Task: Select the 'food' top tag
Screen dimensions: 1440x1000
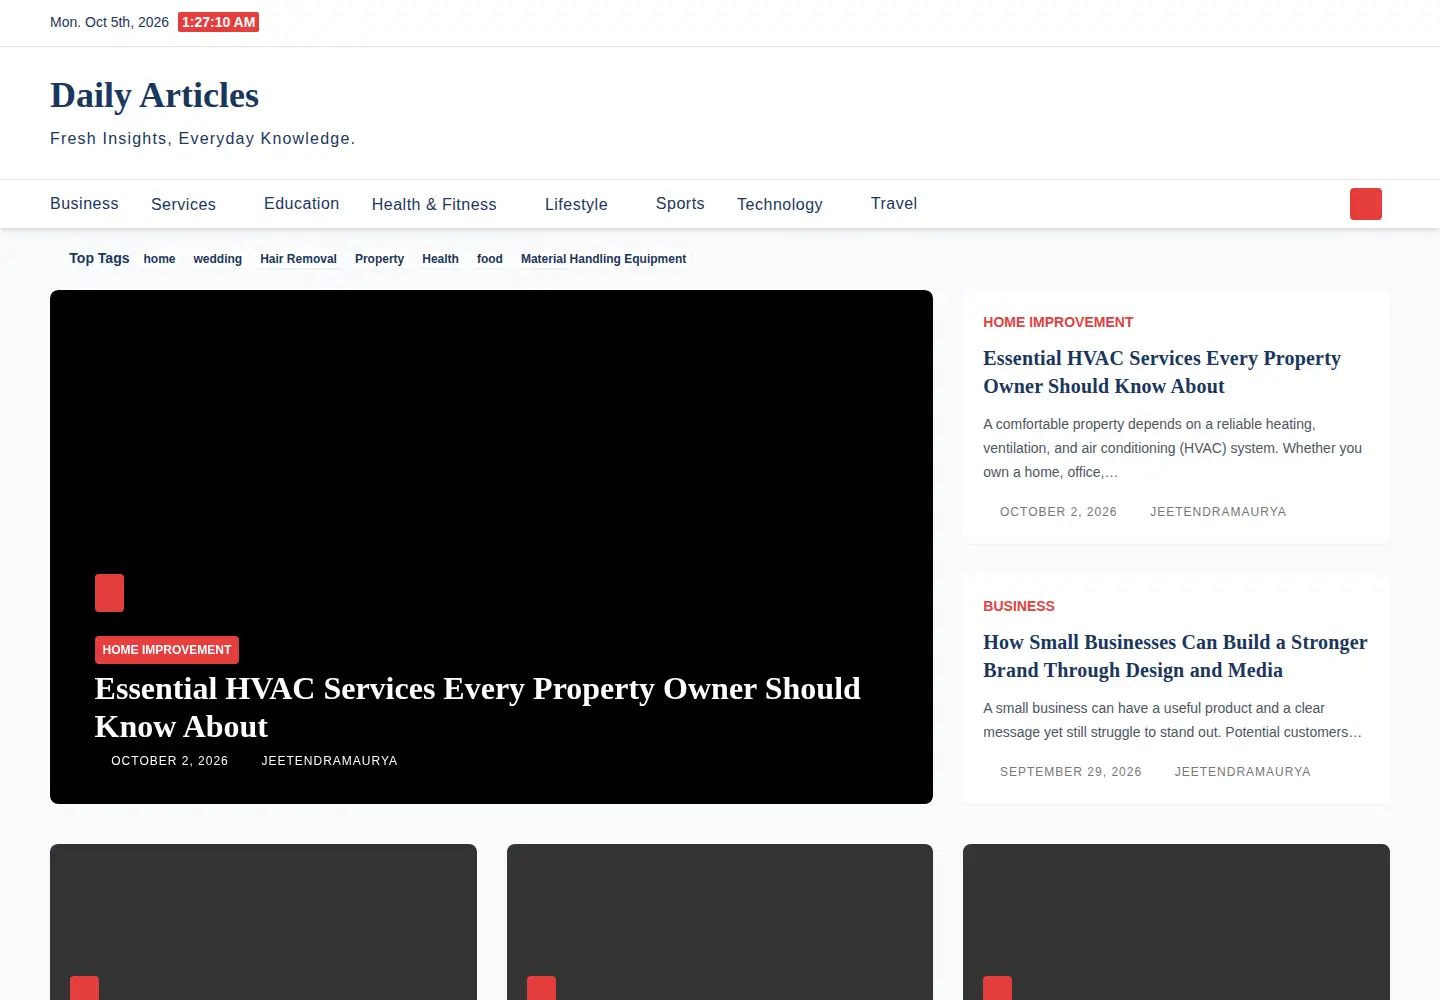Action: [x=490, y=259]
